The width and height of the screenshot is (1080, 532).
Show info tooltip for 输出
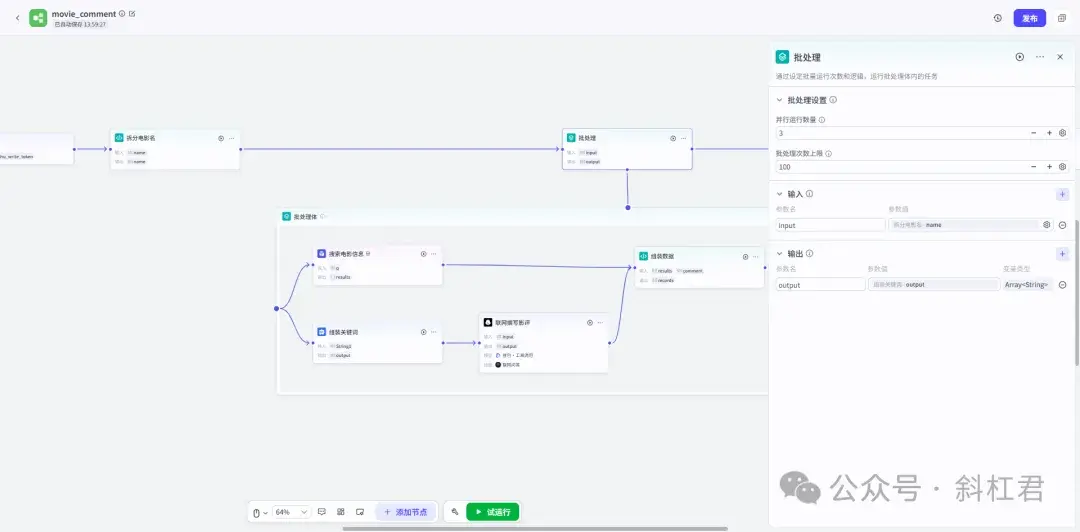tap(809, 254)
